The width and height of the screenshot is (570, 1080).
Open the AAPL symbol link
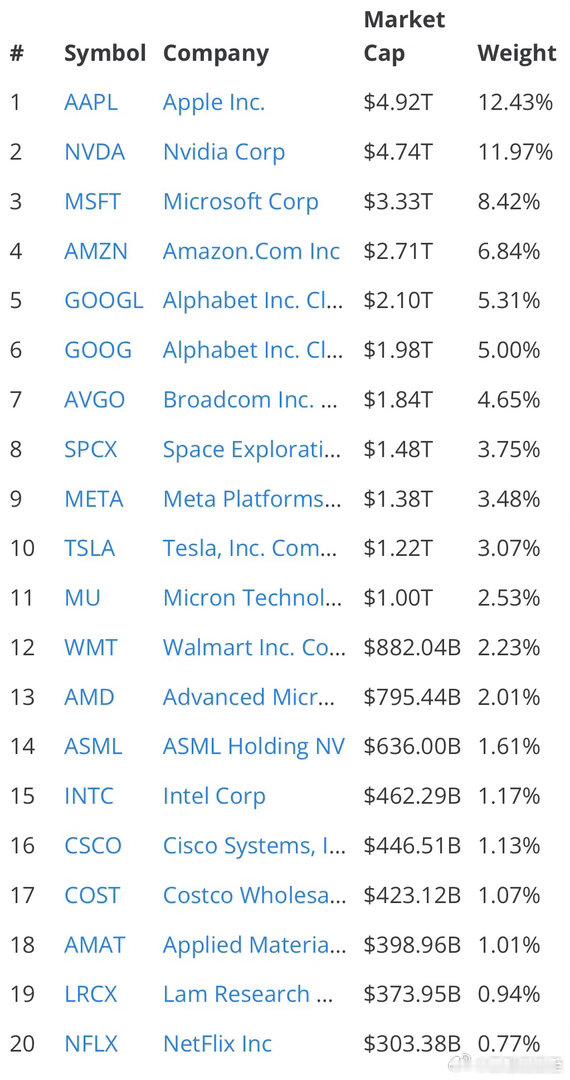pos(91,103)
